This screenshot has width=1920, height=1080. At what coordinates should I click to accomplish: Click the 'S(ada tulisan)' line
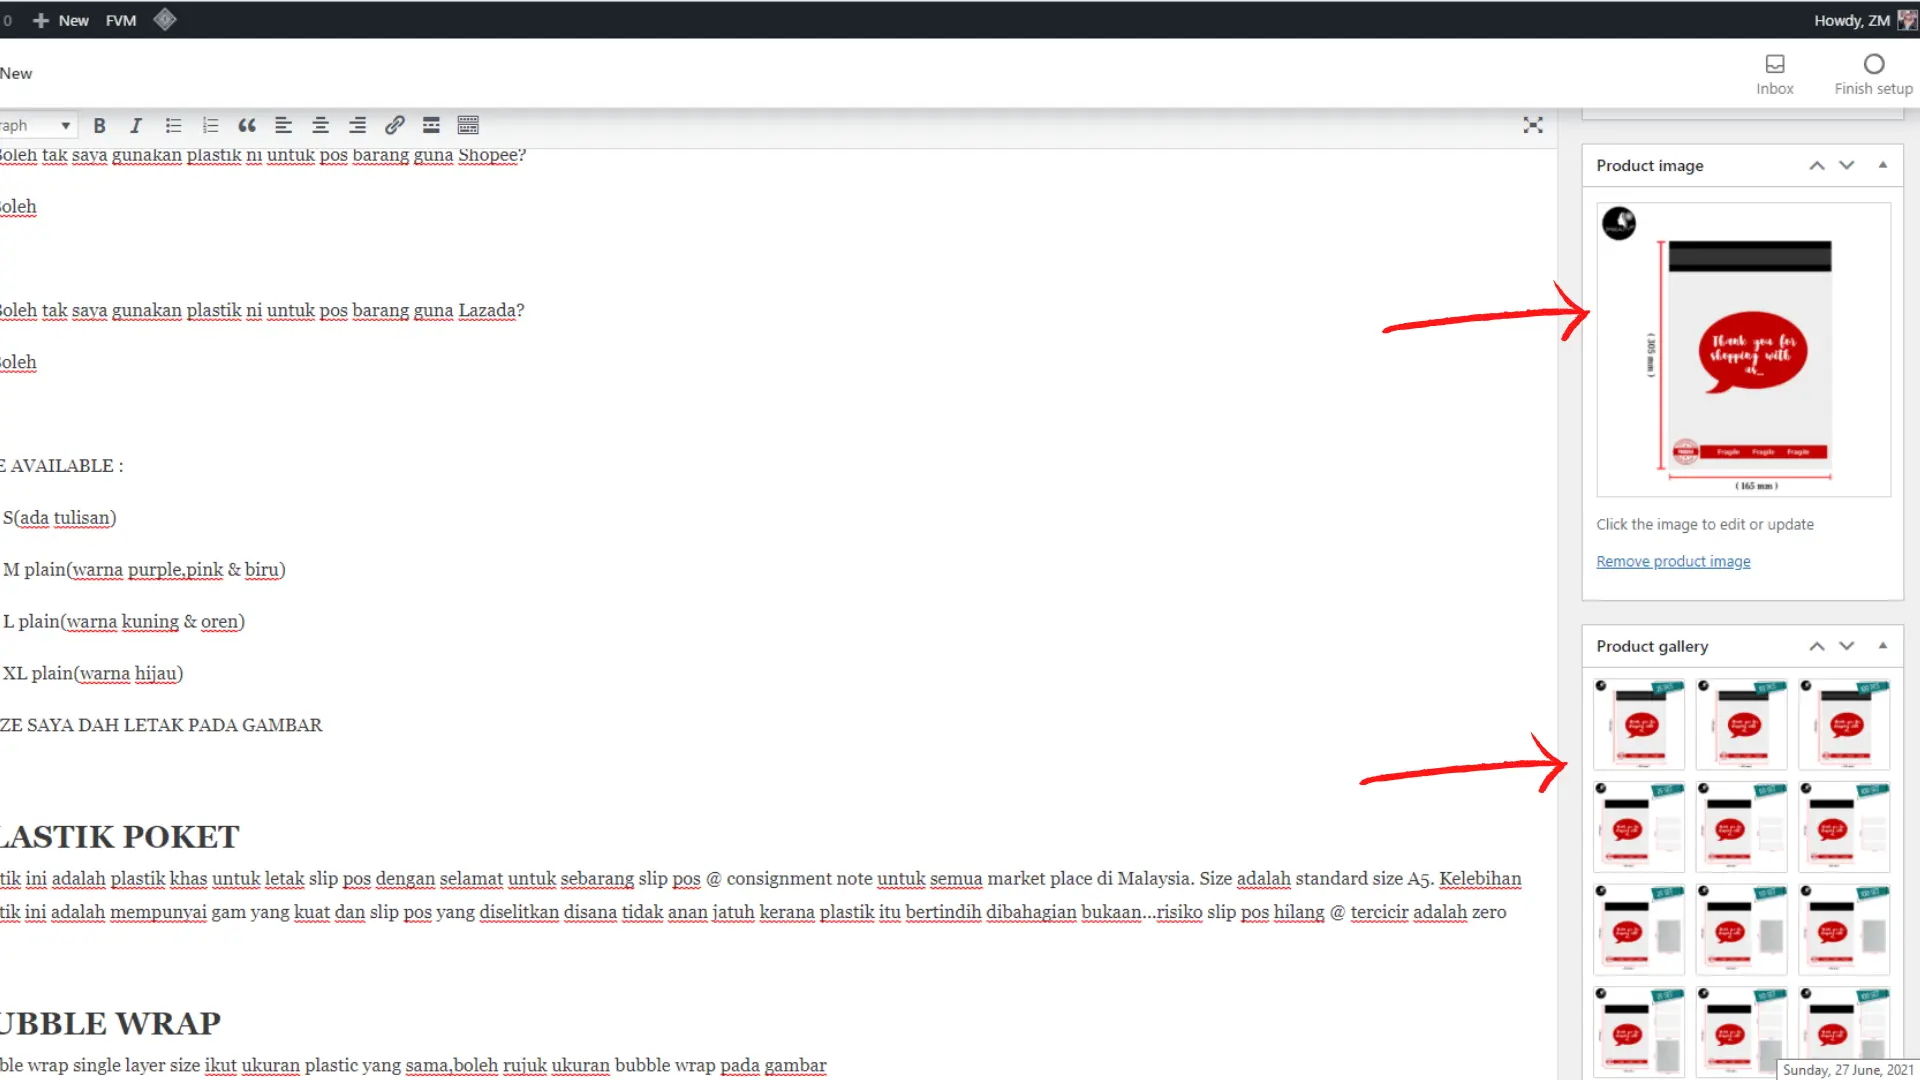60,517
